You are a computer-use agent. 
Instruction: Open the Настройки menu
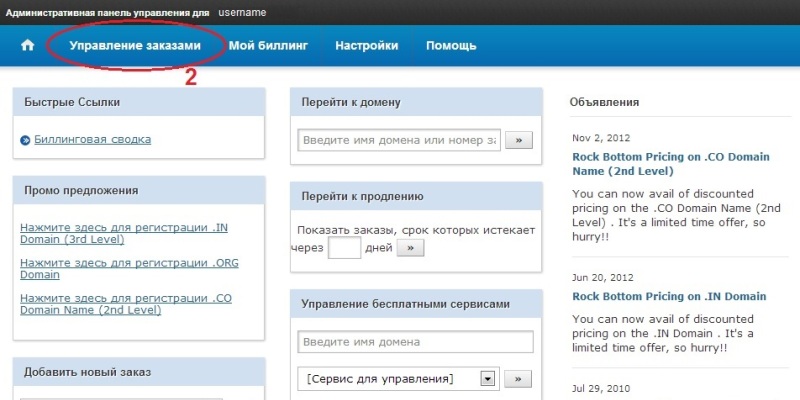[x=366, y=45]
